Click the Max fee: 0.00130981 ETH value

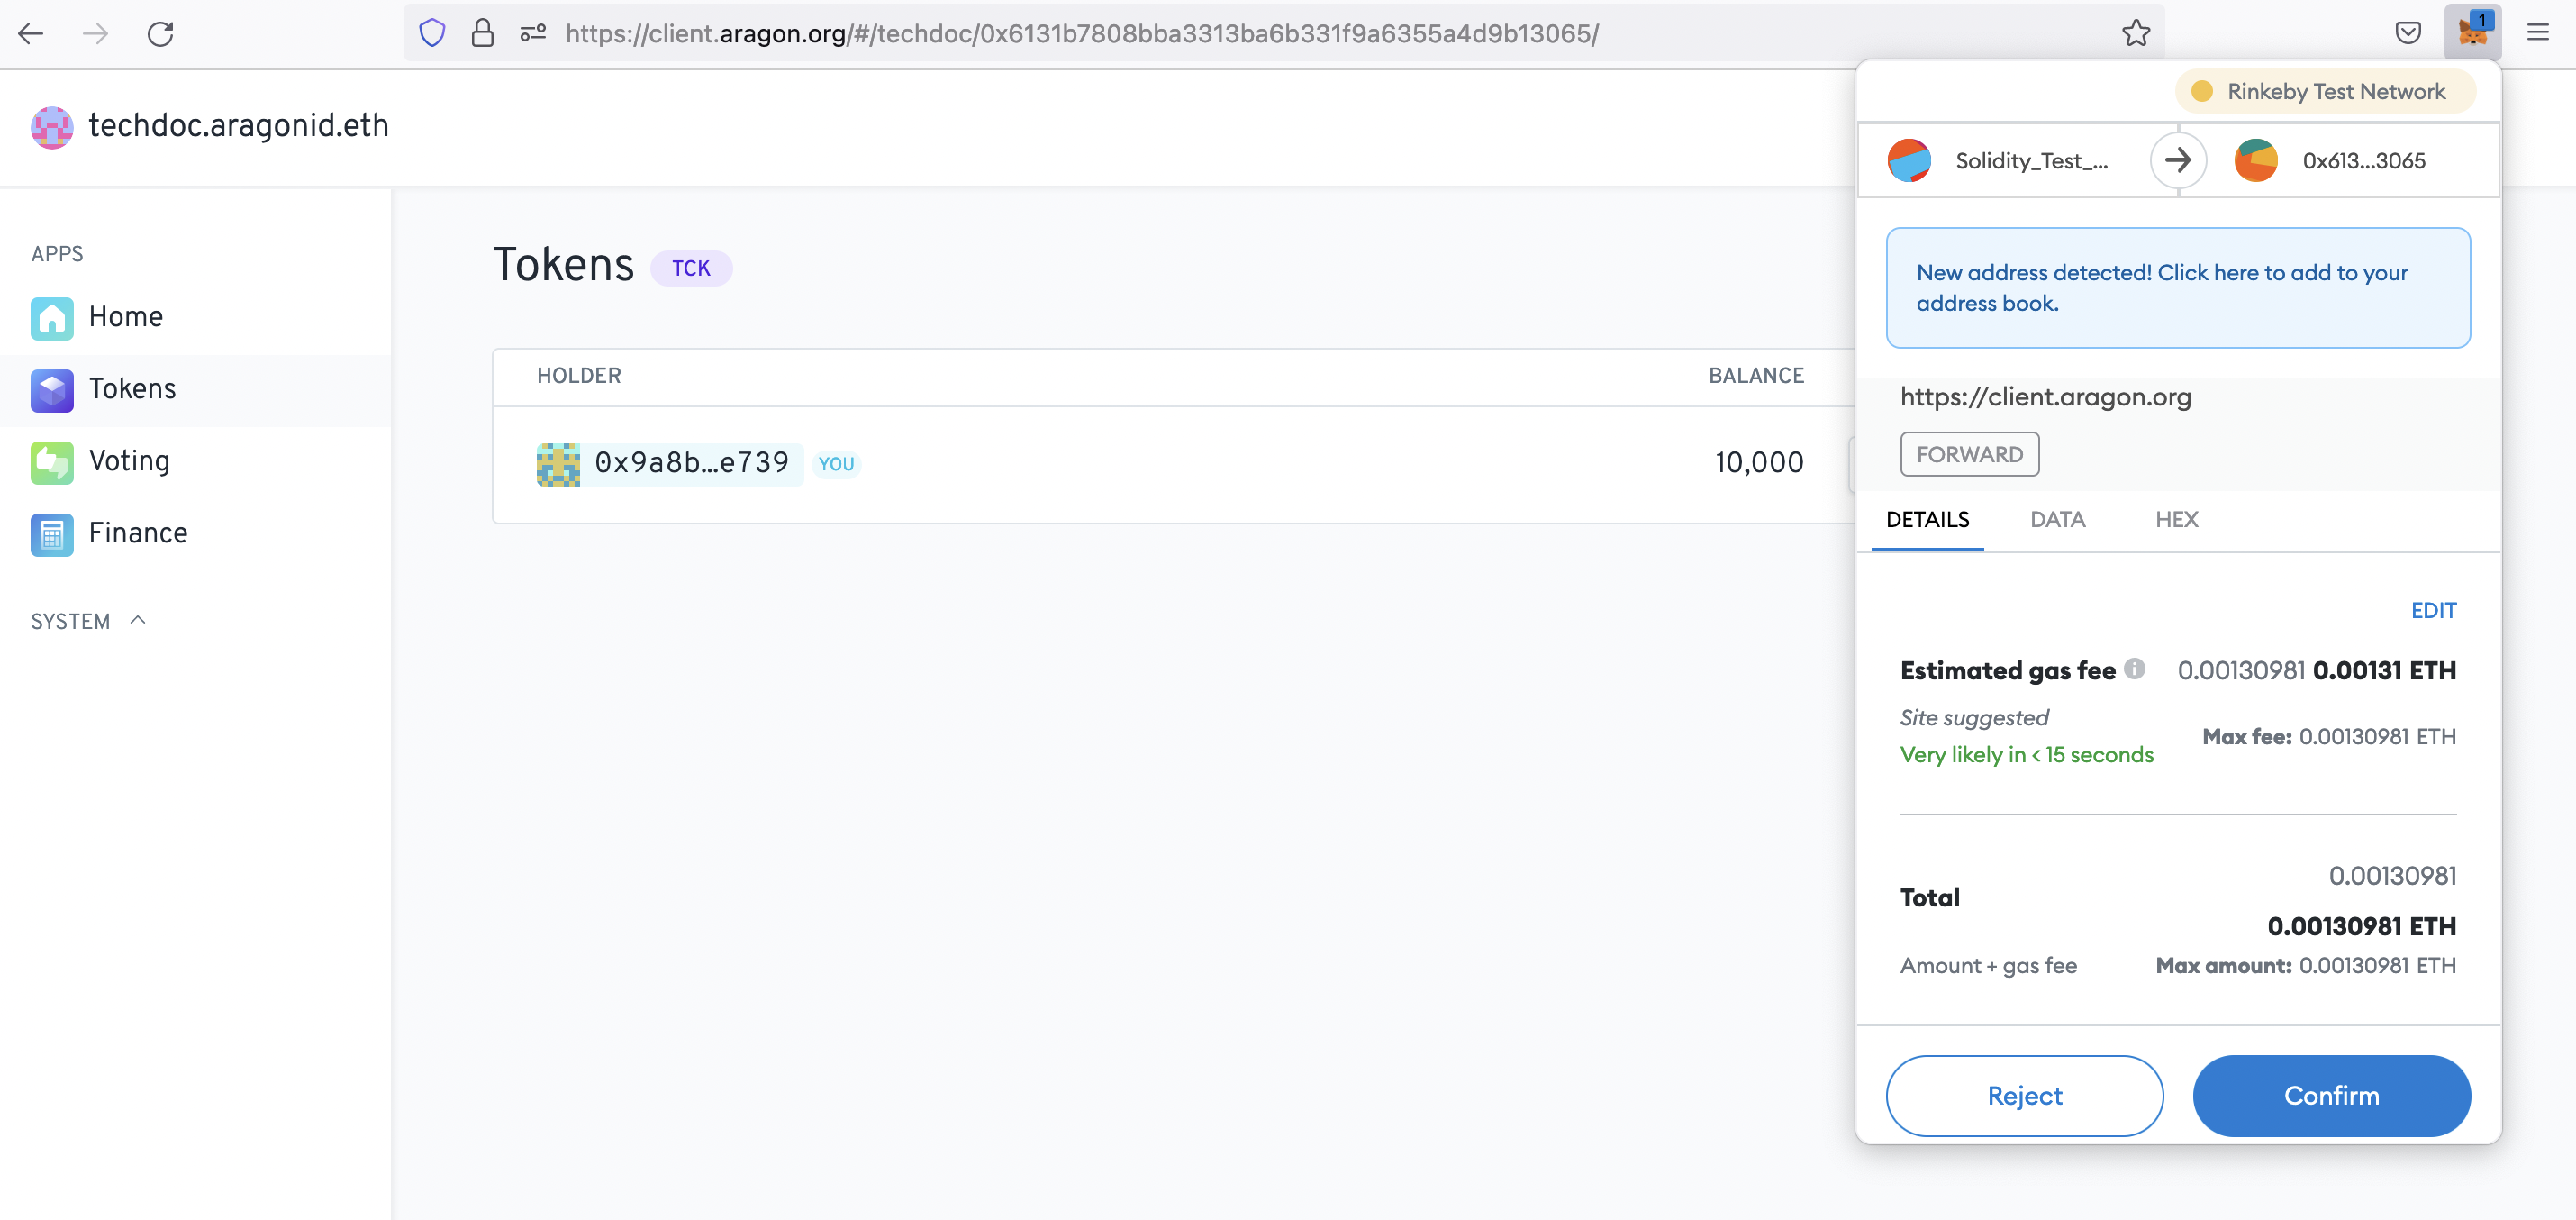[x=2329, y=736]
